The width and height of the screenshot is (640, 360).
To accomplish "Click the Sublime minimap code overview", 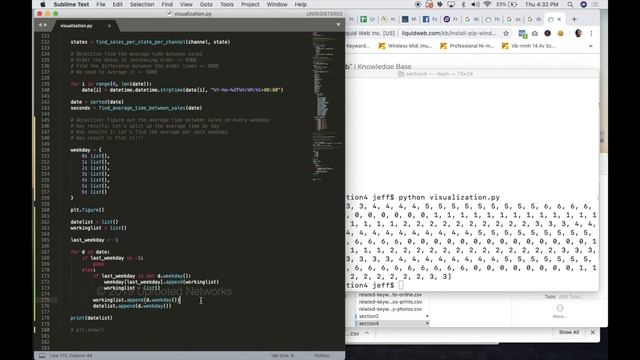I will (327, 106).
